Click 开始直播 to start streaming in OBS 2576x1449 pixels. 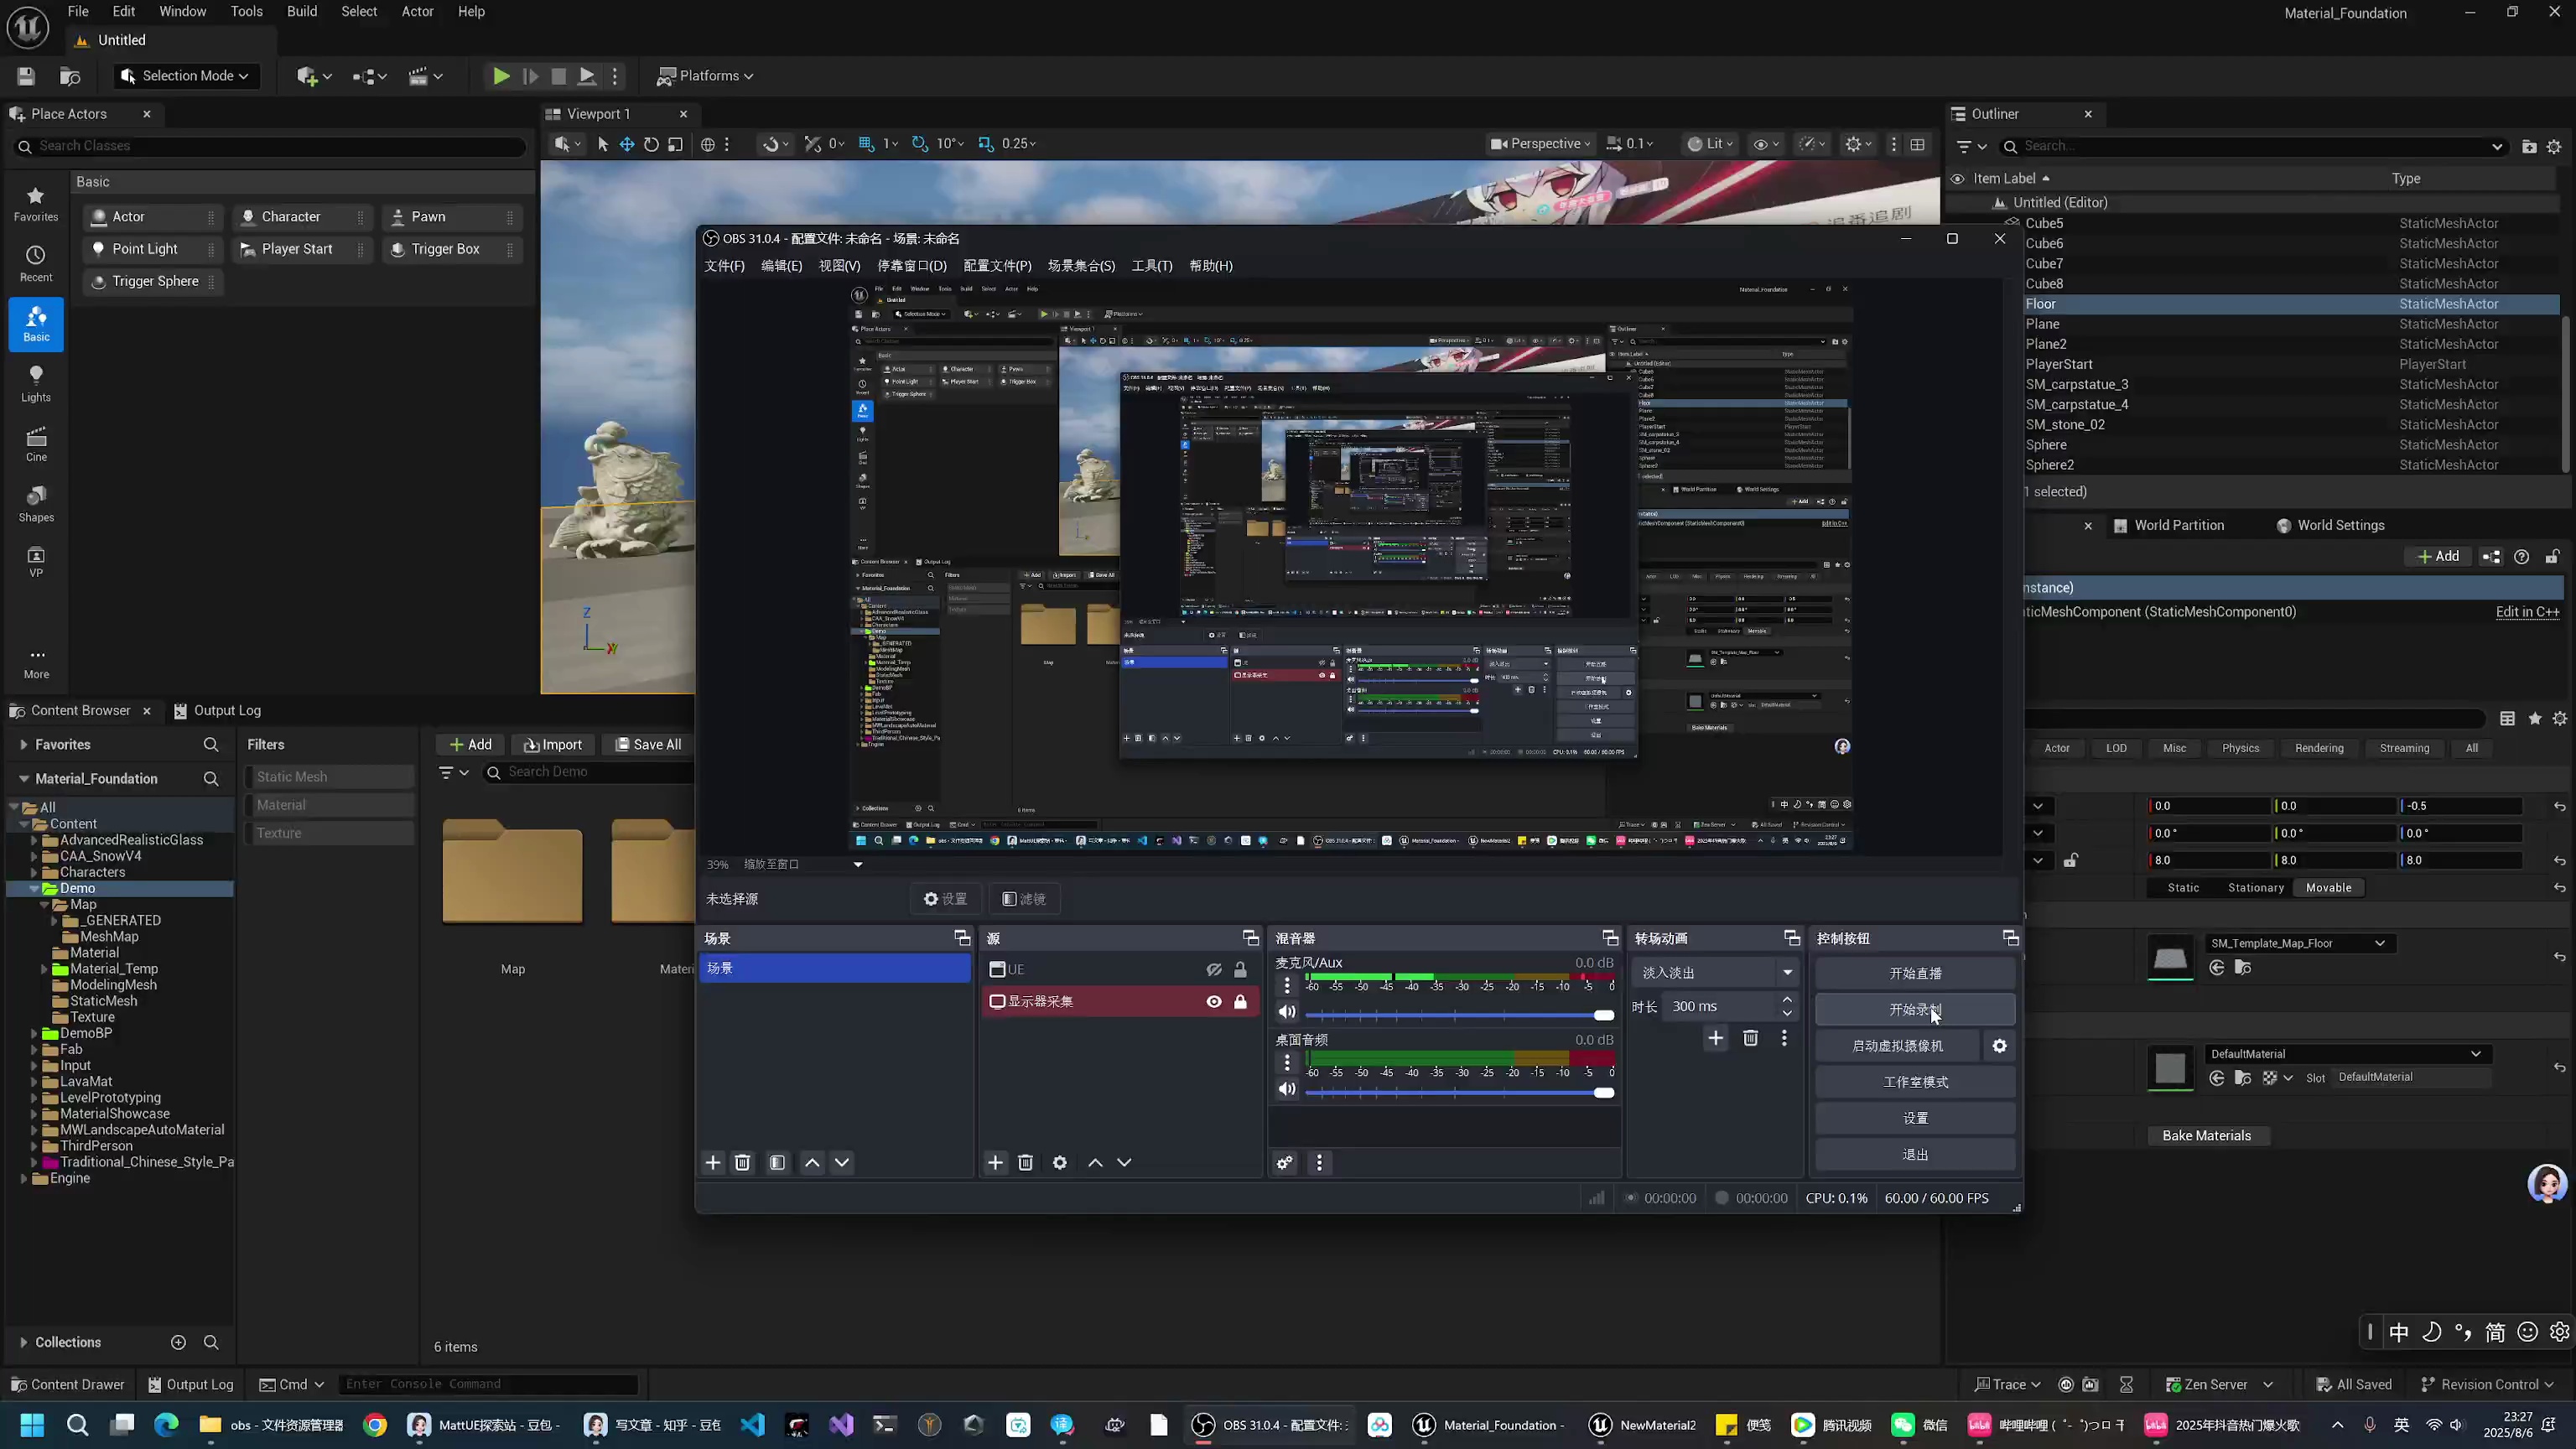(1915, 974)
